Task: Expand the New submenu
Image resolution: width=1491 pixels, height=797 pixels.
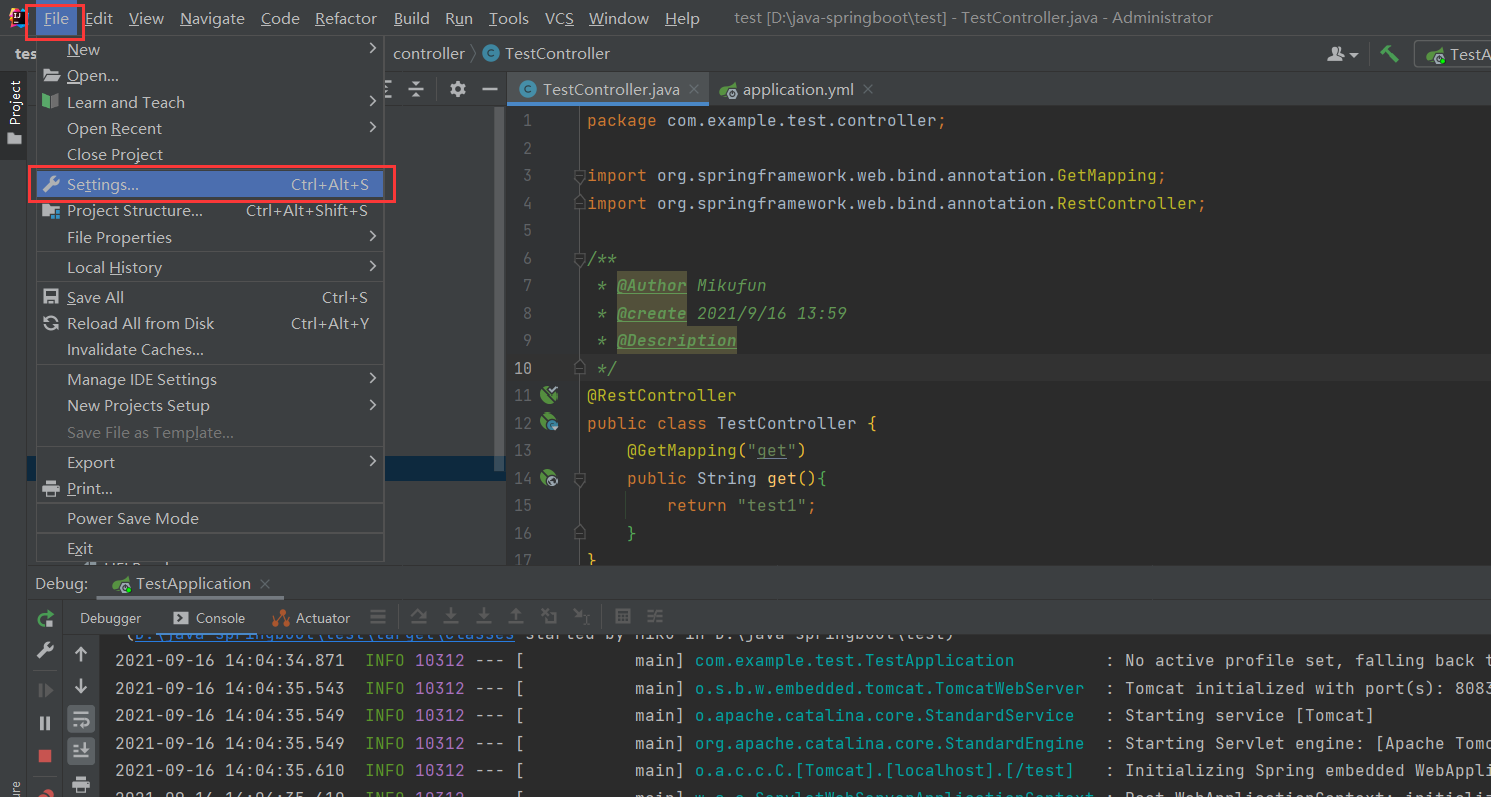Action: pyautogui.click(x=210, y=50)
